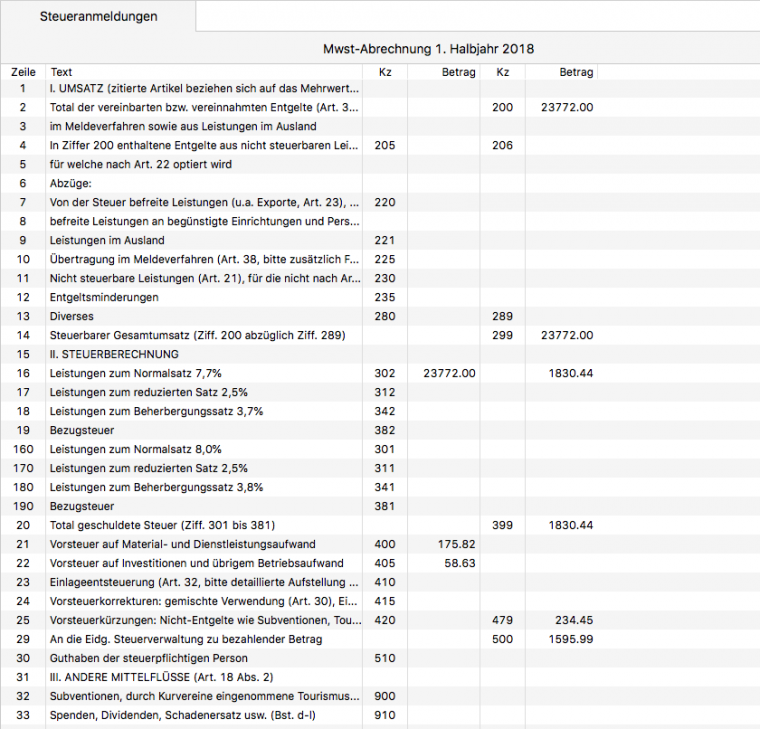Select row 'Steuerbarer Gesamtumsatz'
Image resolution: width=760 pixels, height=729 pixels.
tap(380, 335)
